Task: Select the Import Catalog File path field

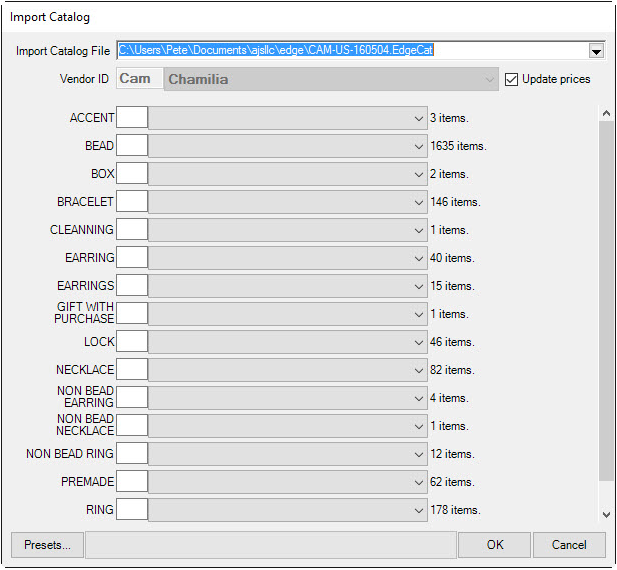Action: point(350,50)
